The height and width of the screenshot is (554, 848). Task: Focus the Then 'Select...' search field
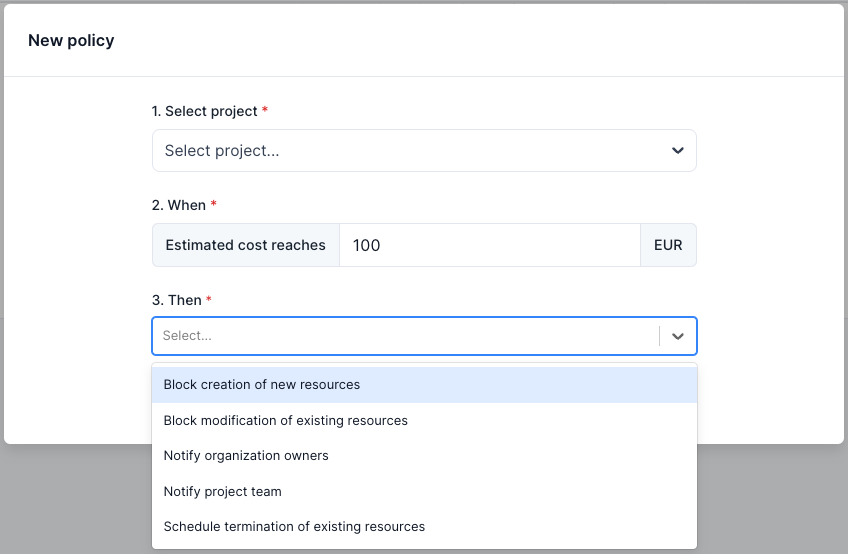coord(400,336)
